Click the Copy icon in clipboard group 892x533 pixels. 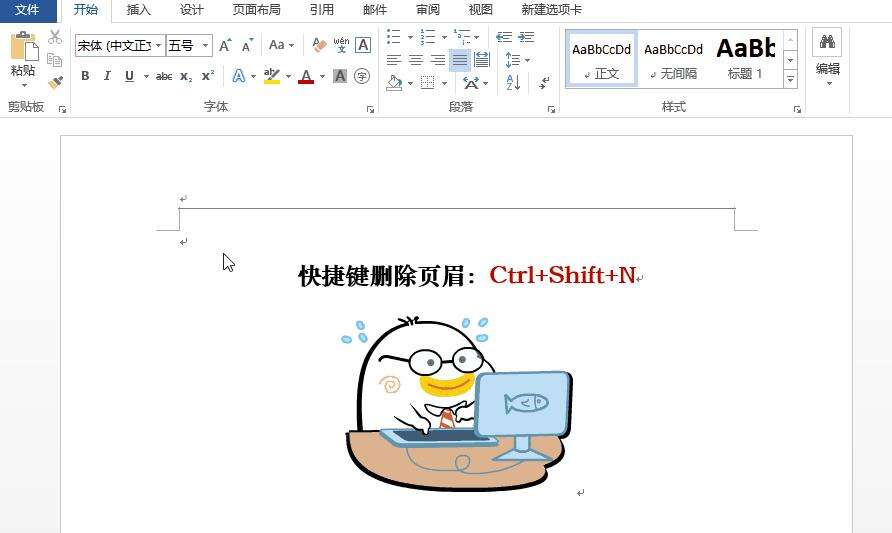pyautogui.click(x=55, y=60)
